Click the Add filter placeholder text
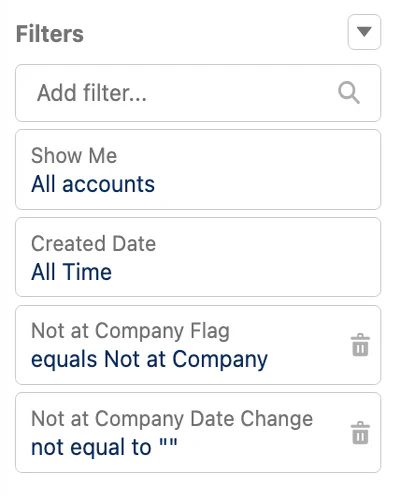The image size is (400, 496). (x=92, y=93)
